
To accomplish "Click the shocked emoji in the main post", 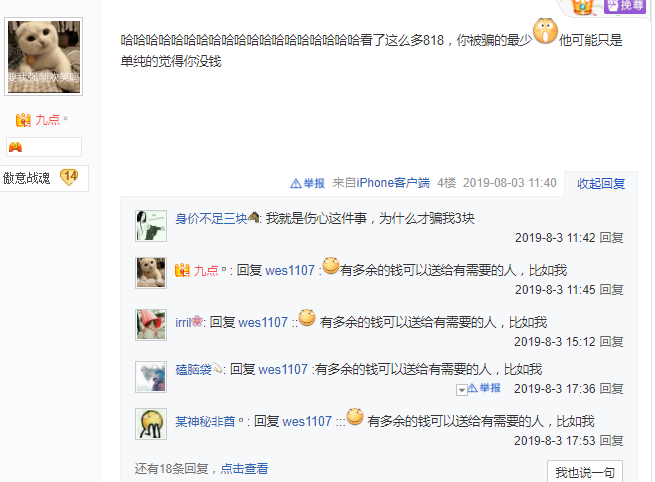I will [546, 31].
